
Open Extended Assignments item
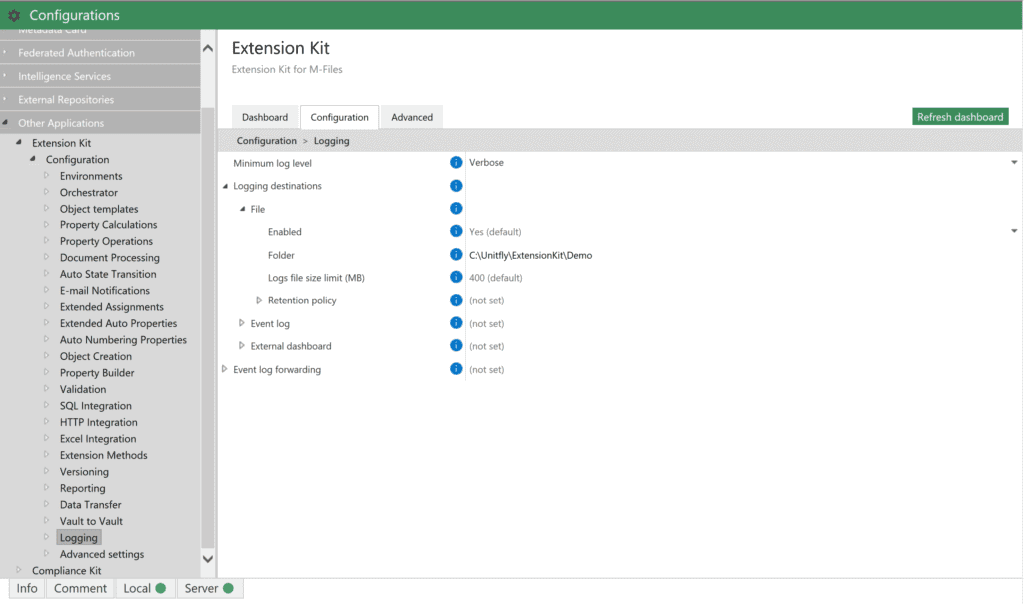coord(112,307)
